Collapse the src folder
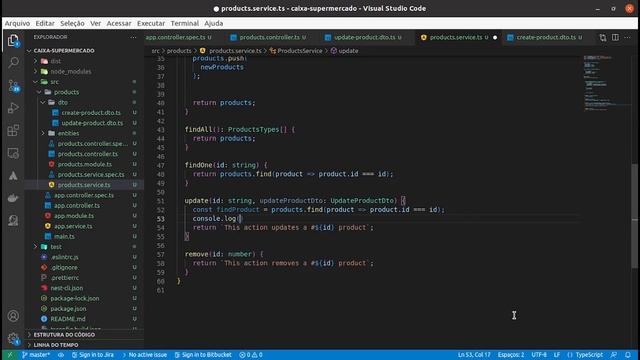640x360 pixels. (55, 82)
